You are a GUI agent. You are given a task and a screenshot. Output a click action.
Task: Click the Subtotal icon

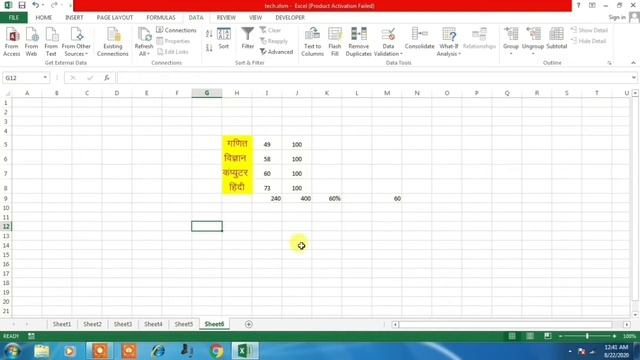pos(556,38)
